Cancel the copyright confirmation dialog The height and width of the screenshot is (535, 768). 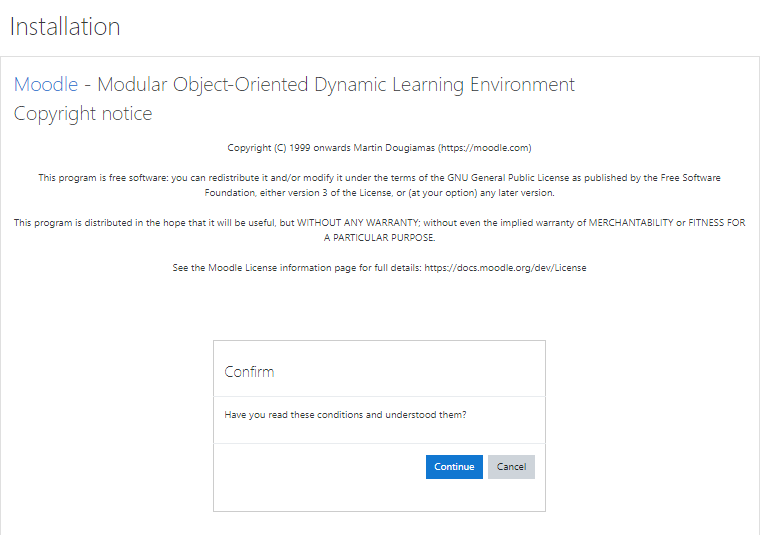click(x=511, y=467)
